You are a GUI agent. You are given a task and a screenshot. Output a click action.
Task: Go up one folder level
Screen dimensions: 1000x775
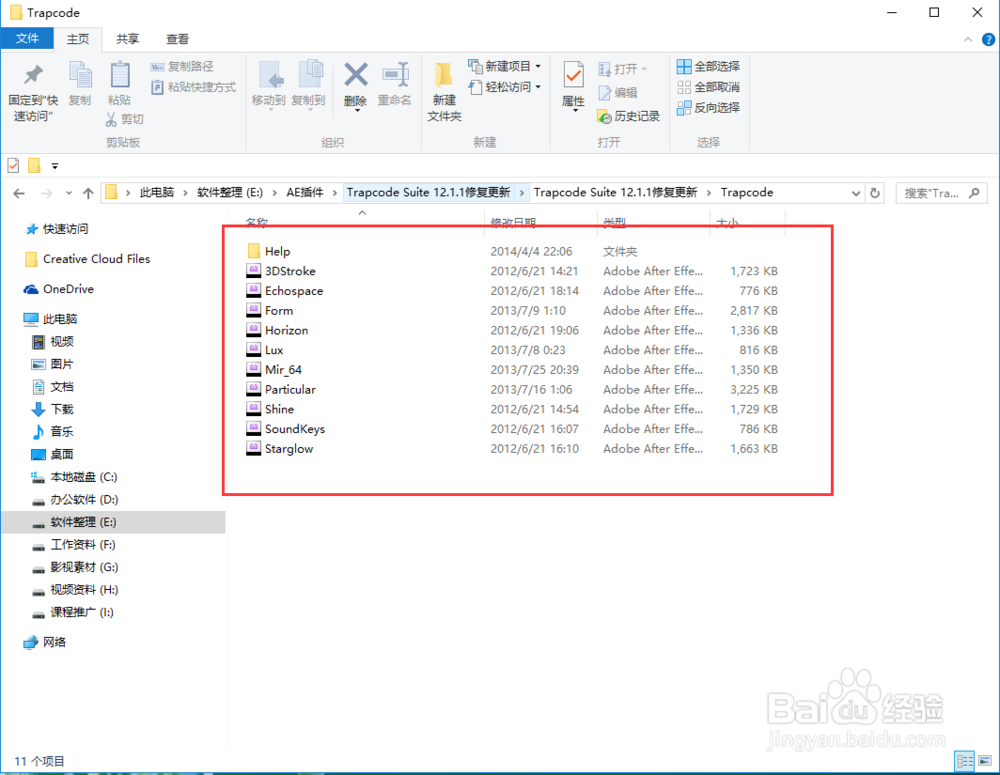tap(88, 193)
